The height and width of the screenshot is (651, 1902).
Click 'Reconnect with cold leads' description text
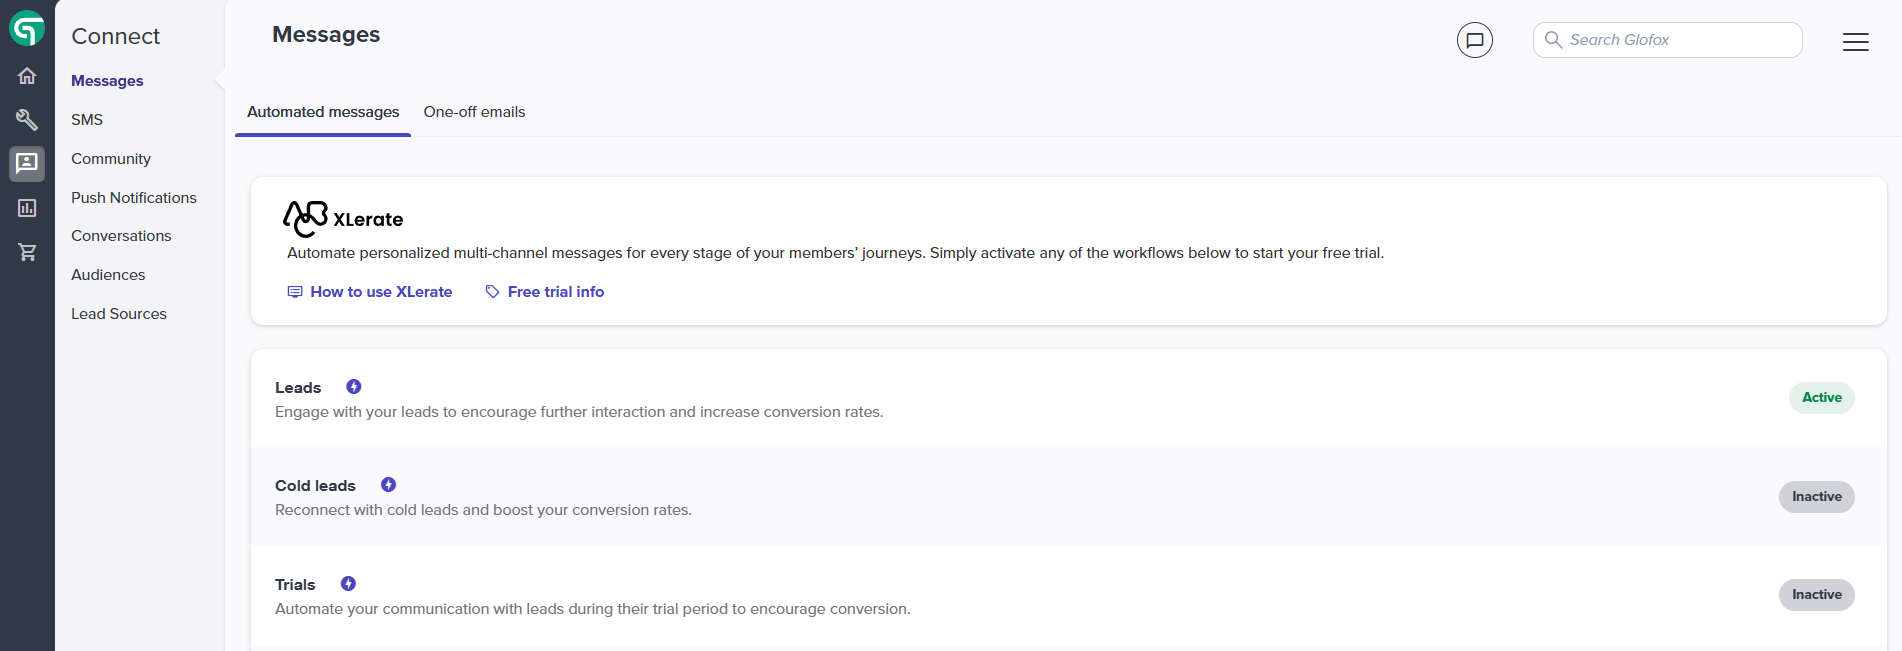click(483, 510)
